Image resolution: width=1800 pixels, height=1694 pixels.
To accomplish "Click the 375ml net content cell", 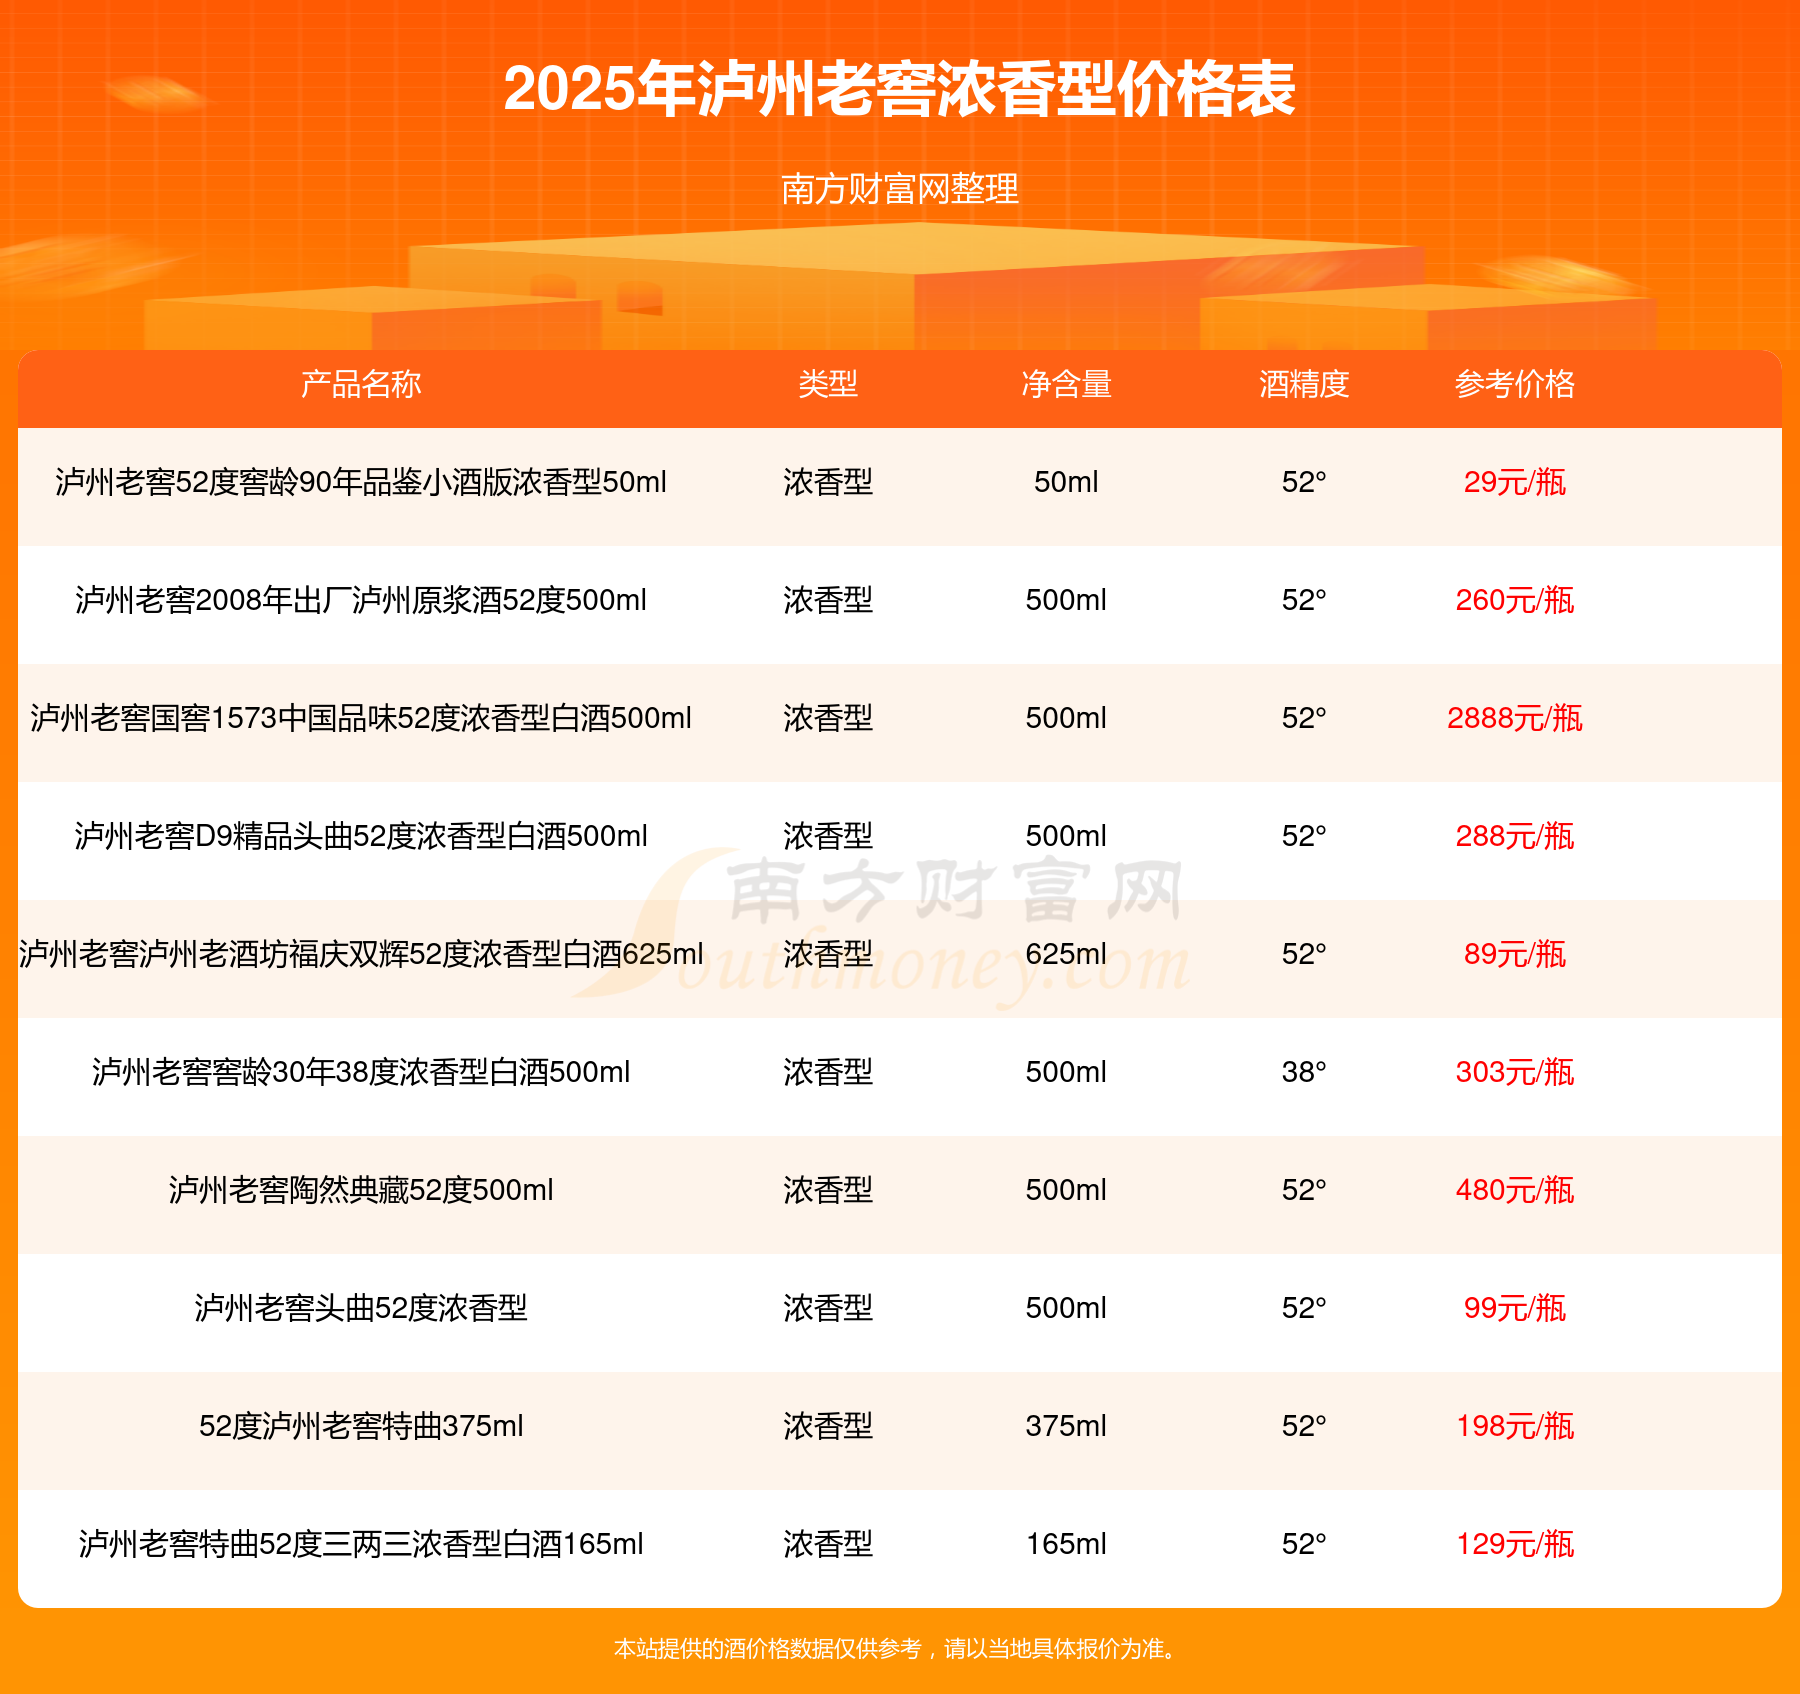I will click(1066, 1426).
